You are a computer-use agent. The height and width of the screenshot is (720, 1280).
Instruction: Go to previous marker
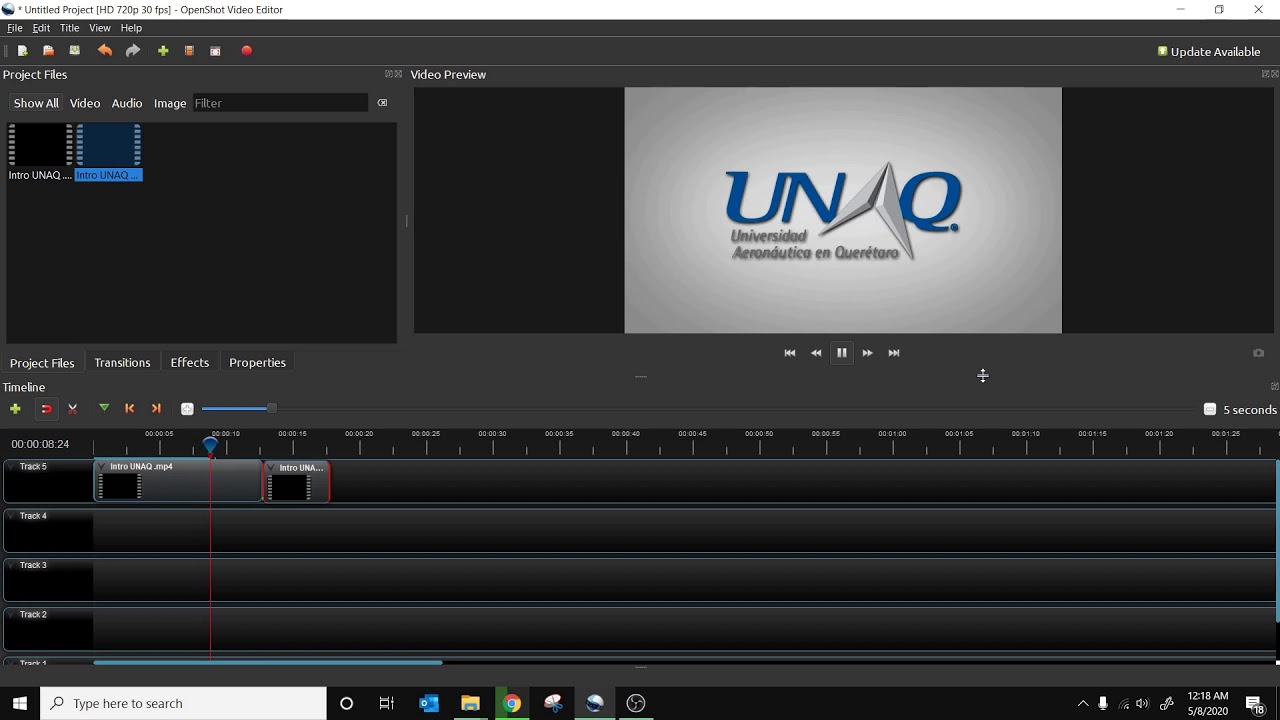(x=130, y=409)
